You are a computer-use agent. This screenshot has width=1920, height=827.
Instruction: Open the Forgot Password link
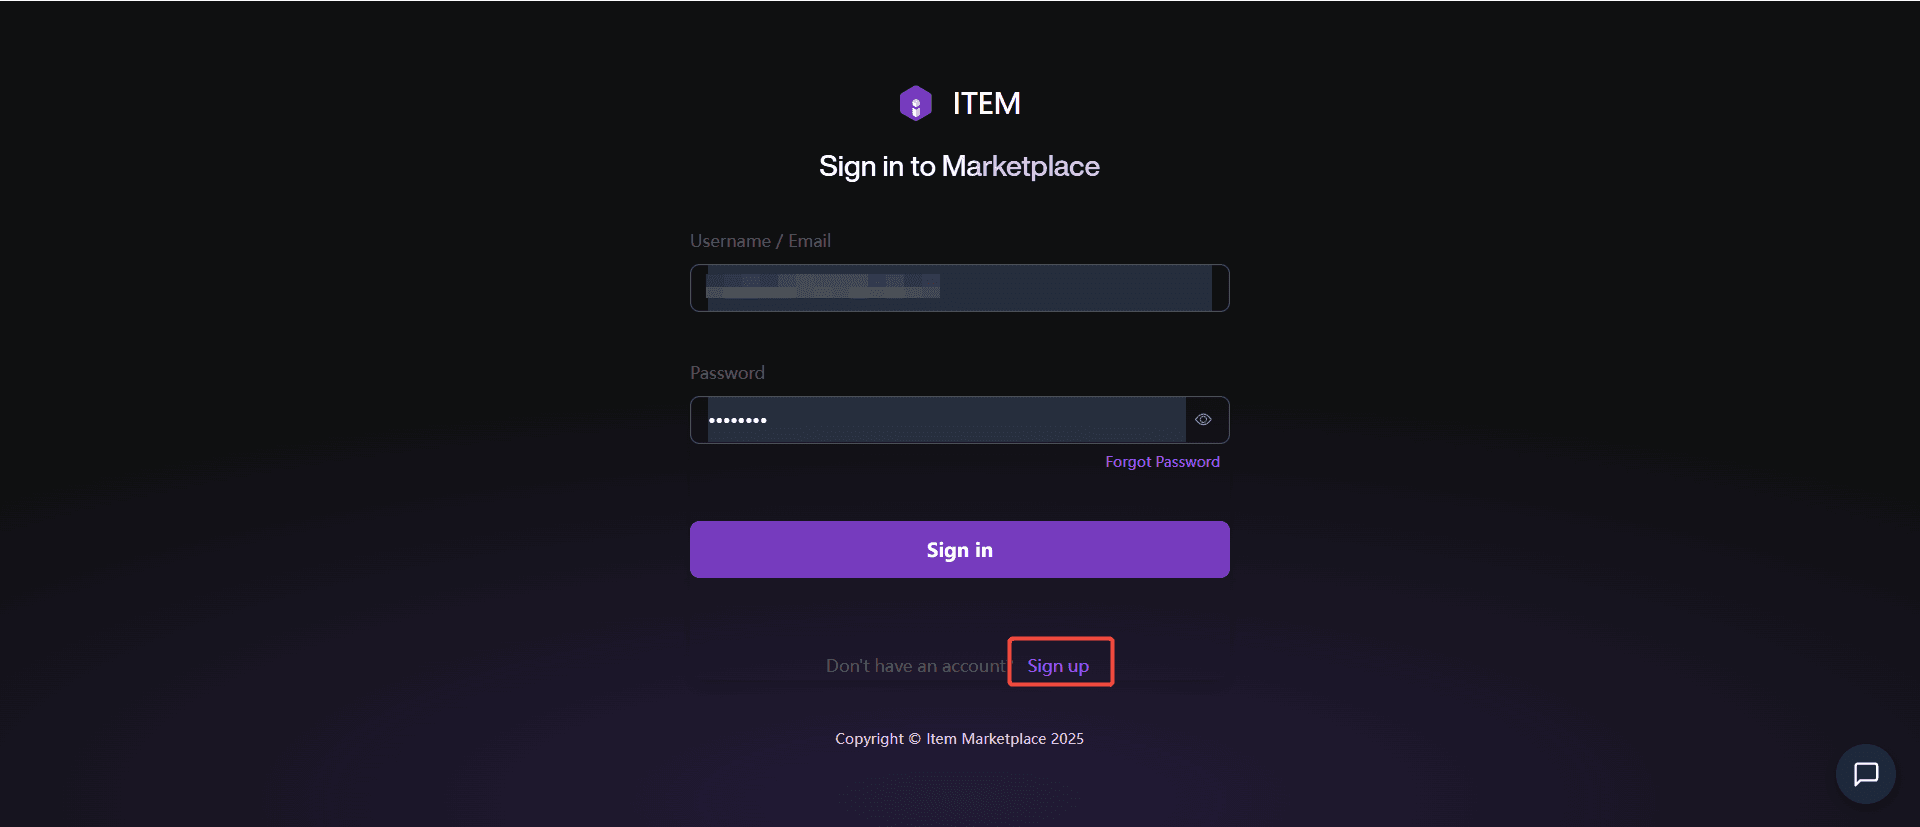coord(1162,462)
